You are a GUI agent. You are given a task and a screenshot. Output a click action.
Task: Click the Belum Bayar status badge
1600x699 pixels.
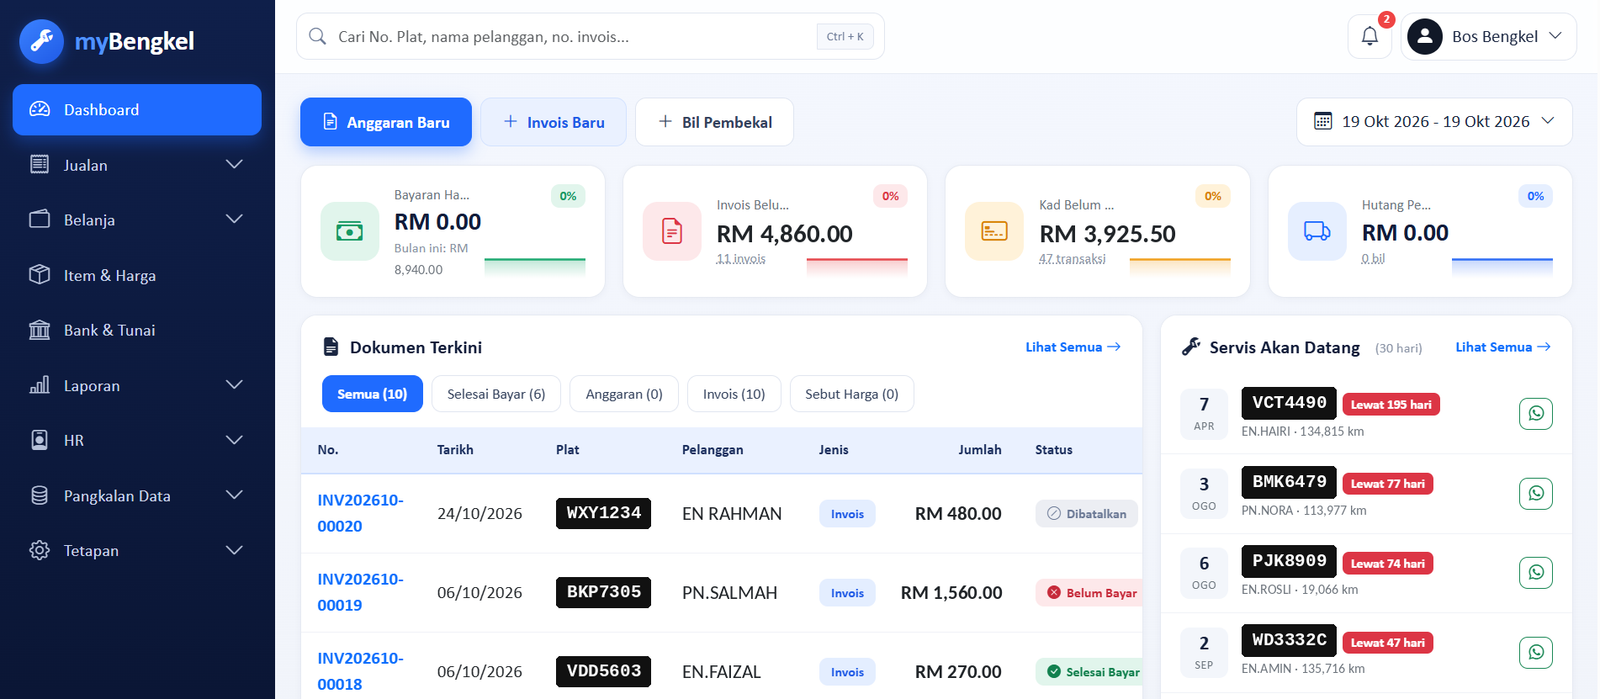coord(1090,593)
